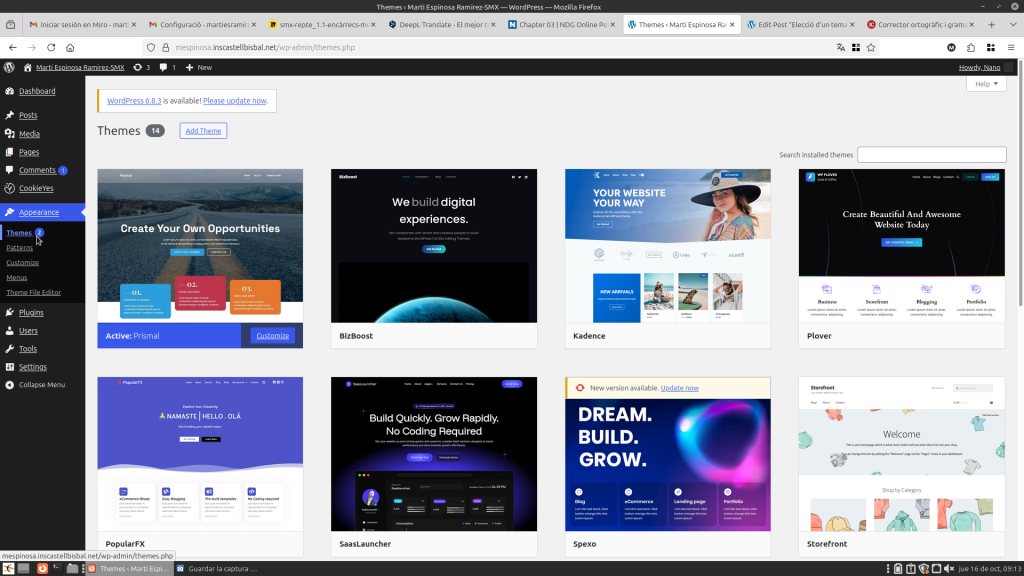Open Theme File Editor under Appearance
This screenshot has height=576, width=1024.
pyautogui.click(x=33, y=292)
